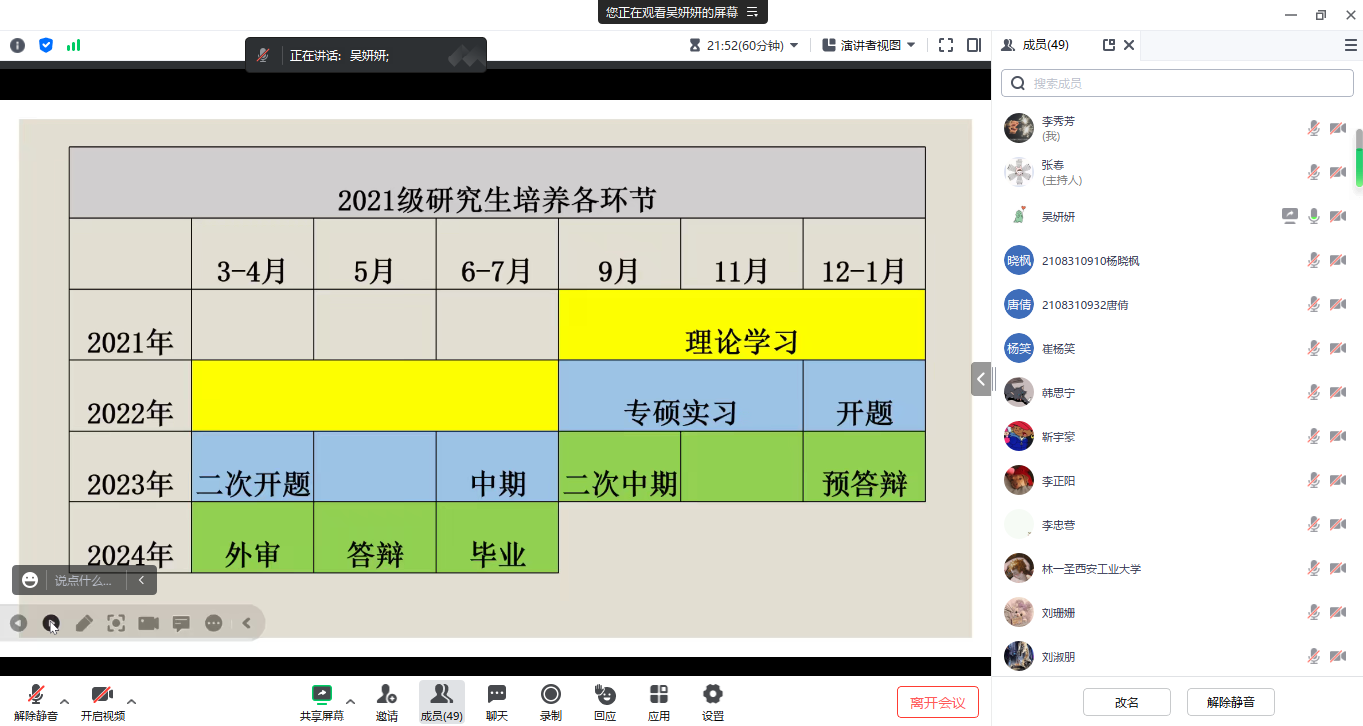Viewport: 1363px width, 726px height.
Task: Expand audio options arrow beside 解除静音
Action: tap(65, 700)
